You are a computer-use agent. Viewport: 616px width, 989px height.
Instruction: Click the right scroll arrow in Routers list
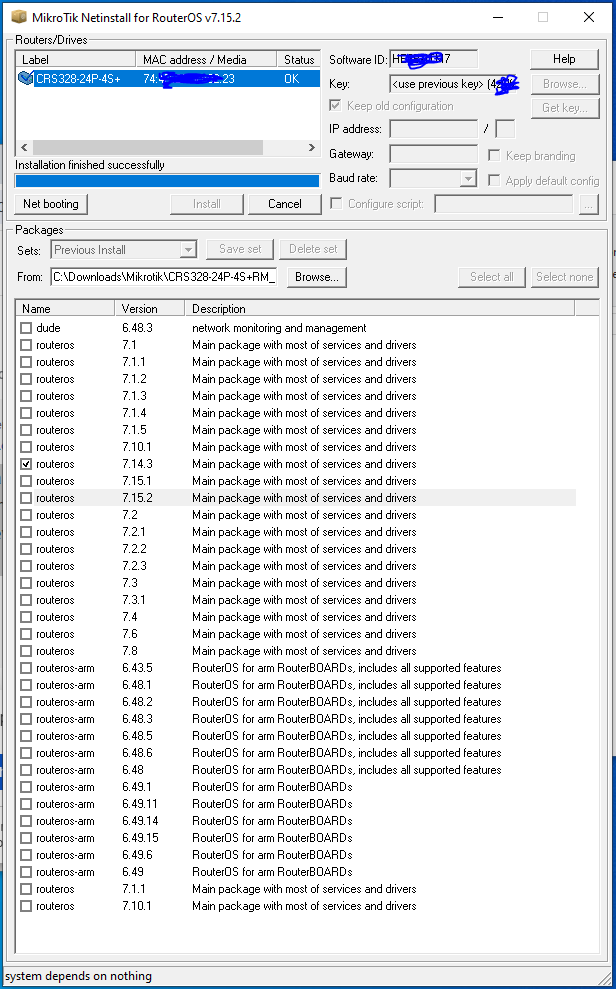pos(311,147)
